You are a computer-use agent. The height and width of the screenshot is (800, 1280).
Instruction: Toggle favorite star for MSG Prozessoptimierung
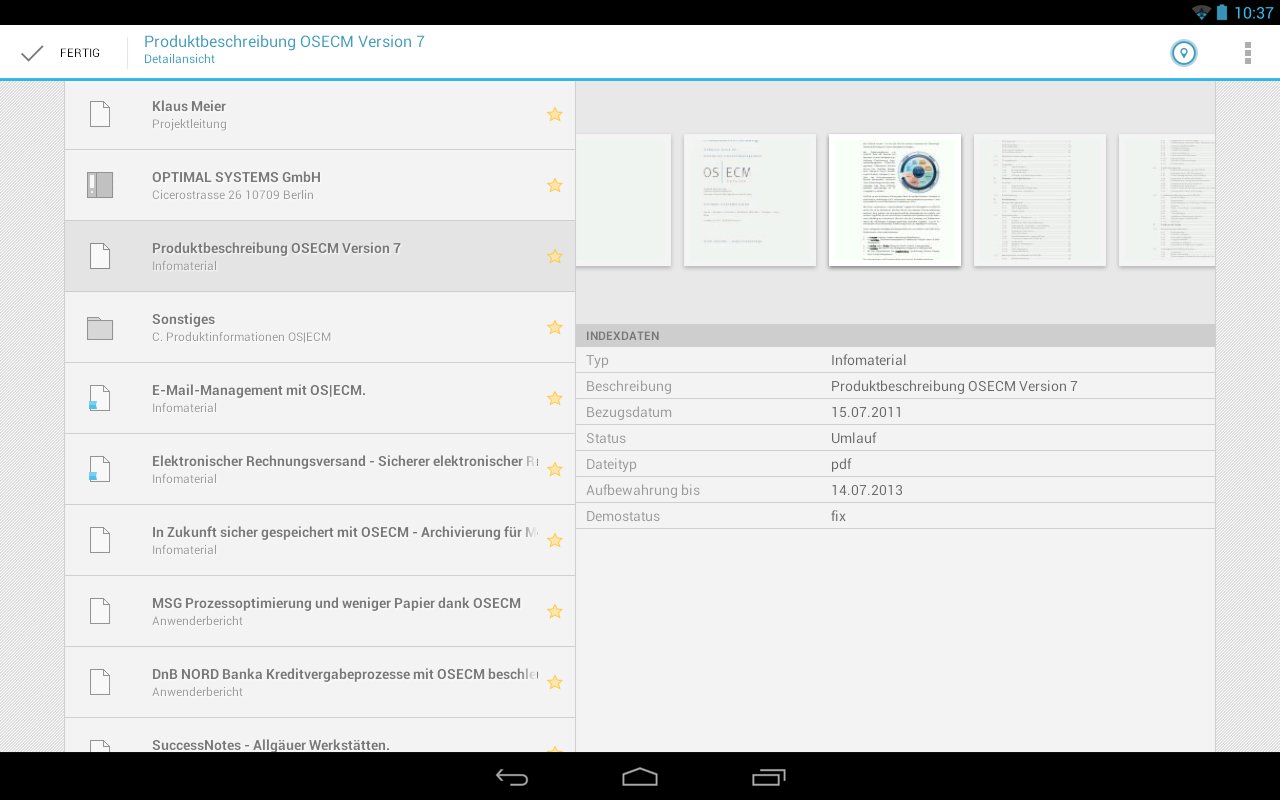[x=555, y=612]
